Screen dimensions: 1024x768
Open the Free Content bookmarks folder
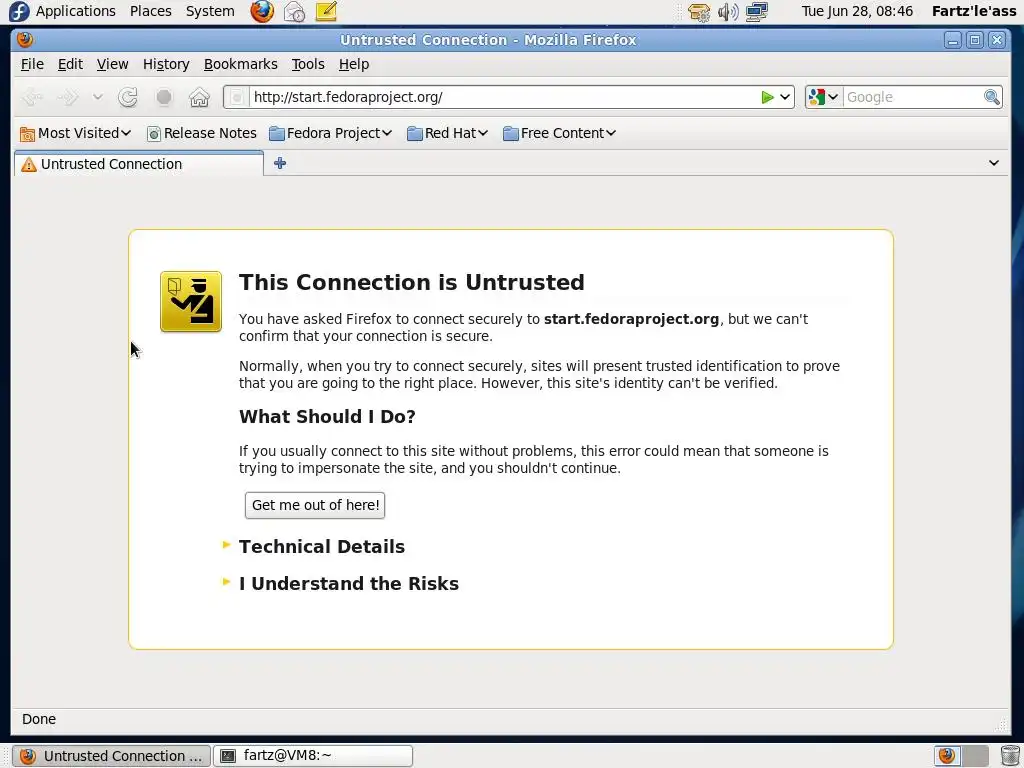[x=560, y=133]
